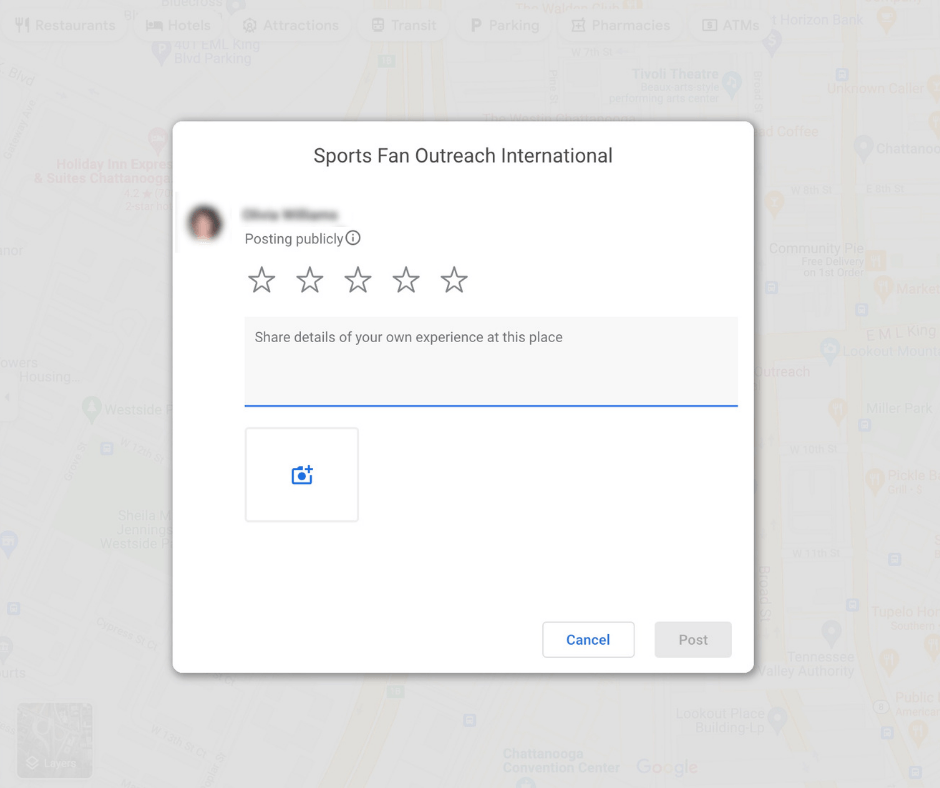The width and height of the screenshot is (940, 788).
Task: Collapse the side panel arrow
Action: (7, 397)
